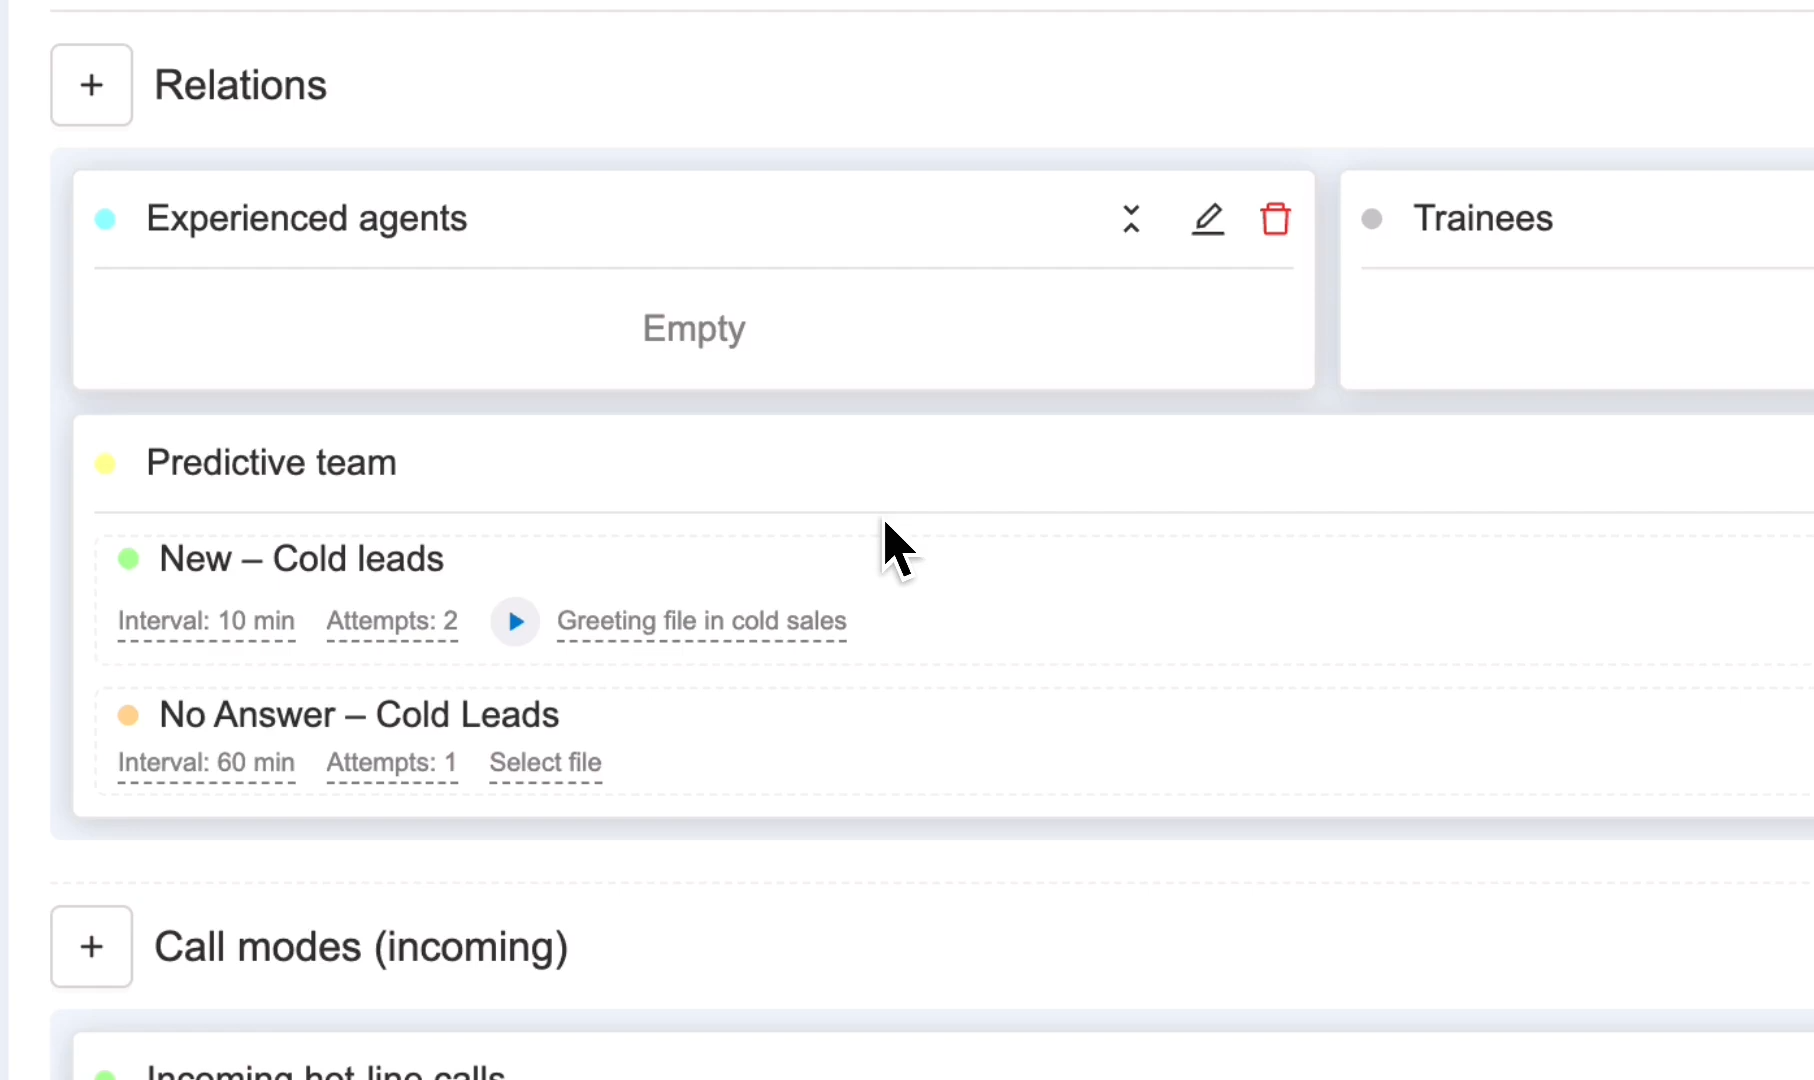Play the greeting file in cold sales
The width and height of the screenshot is (1814, 1080).
[x=515, y=622]
